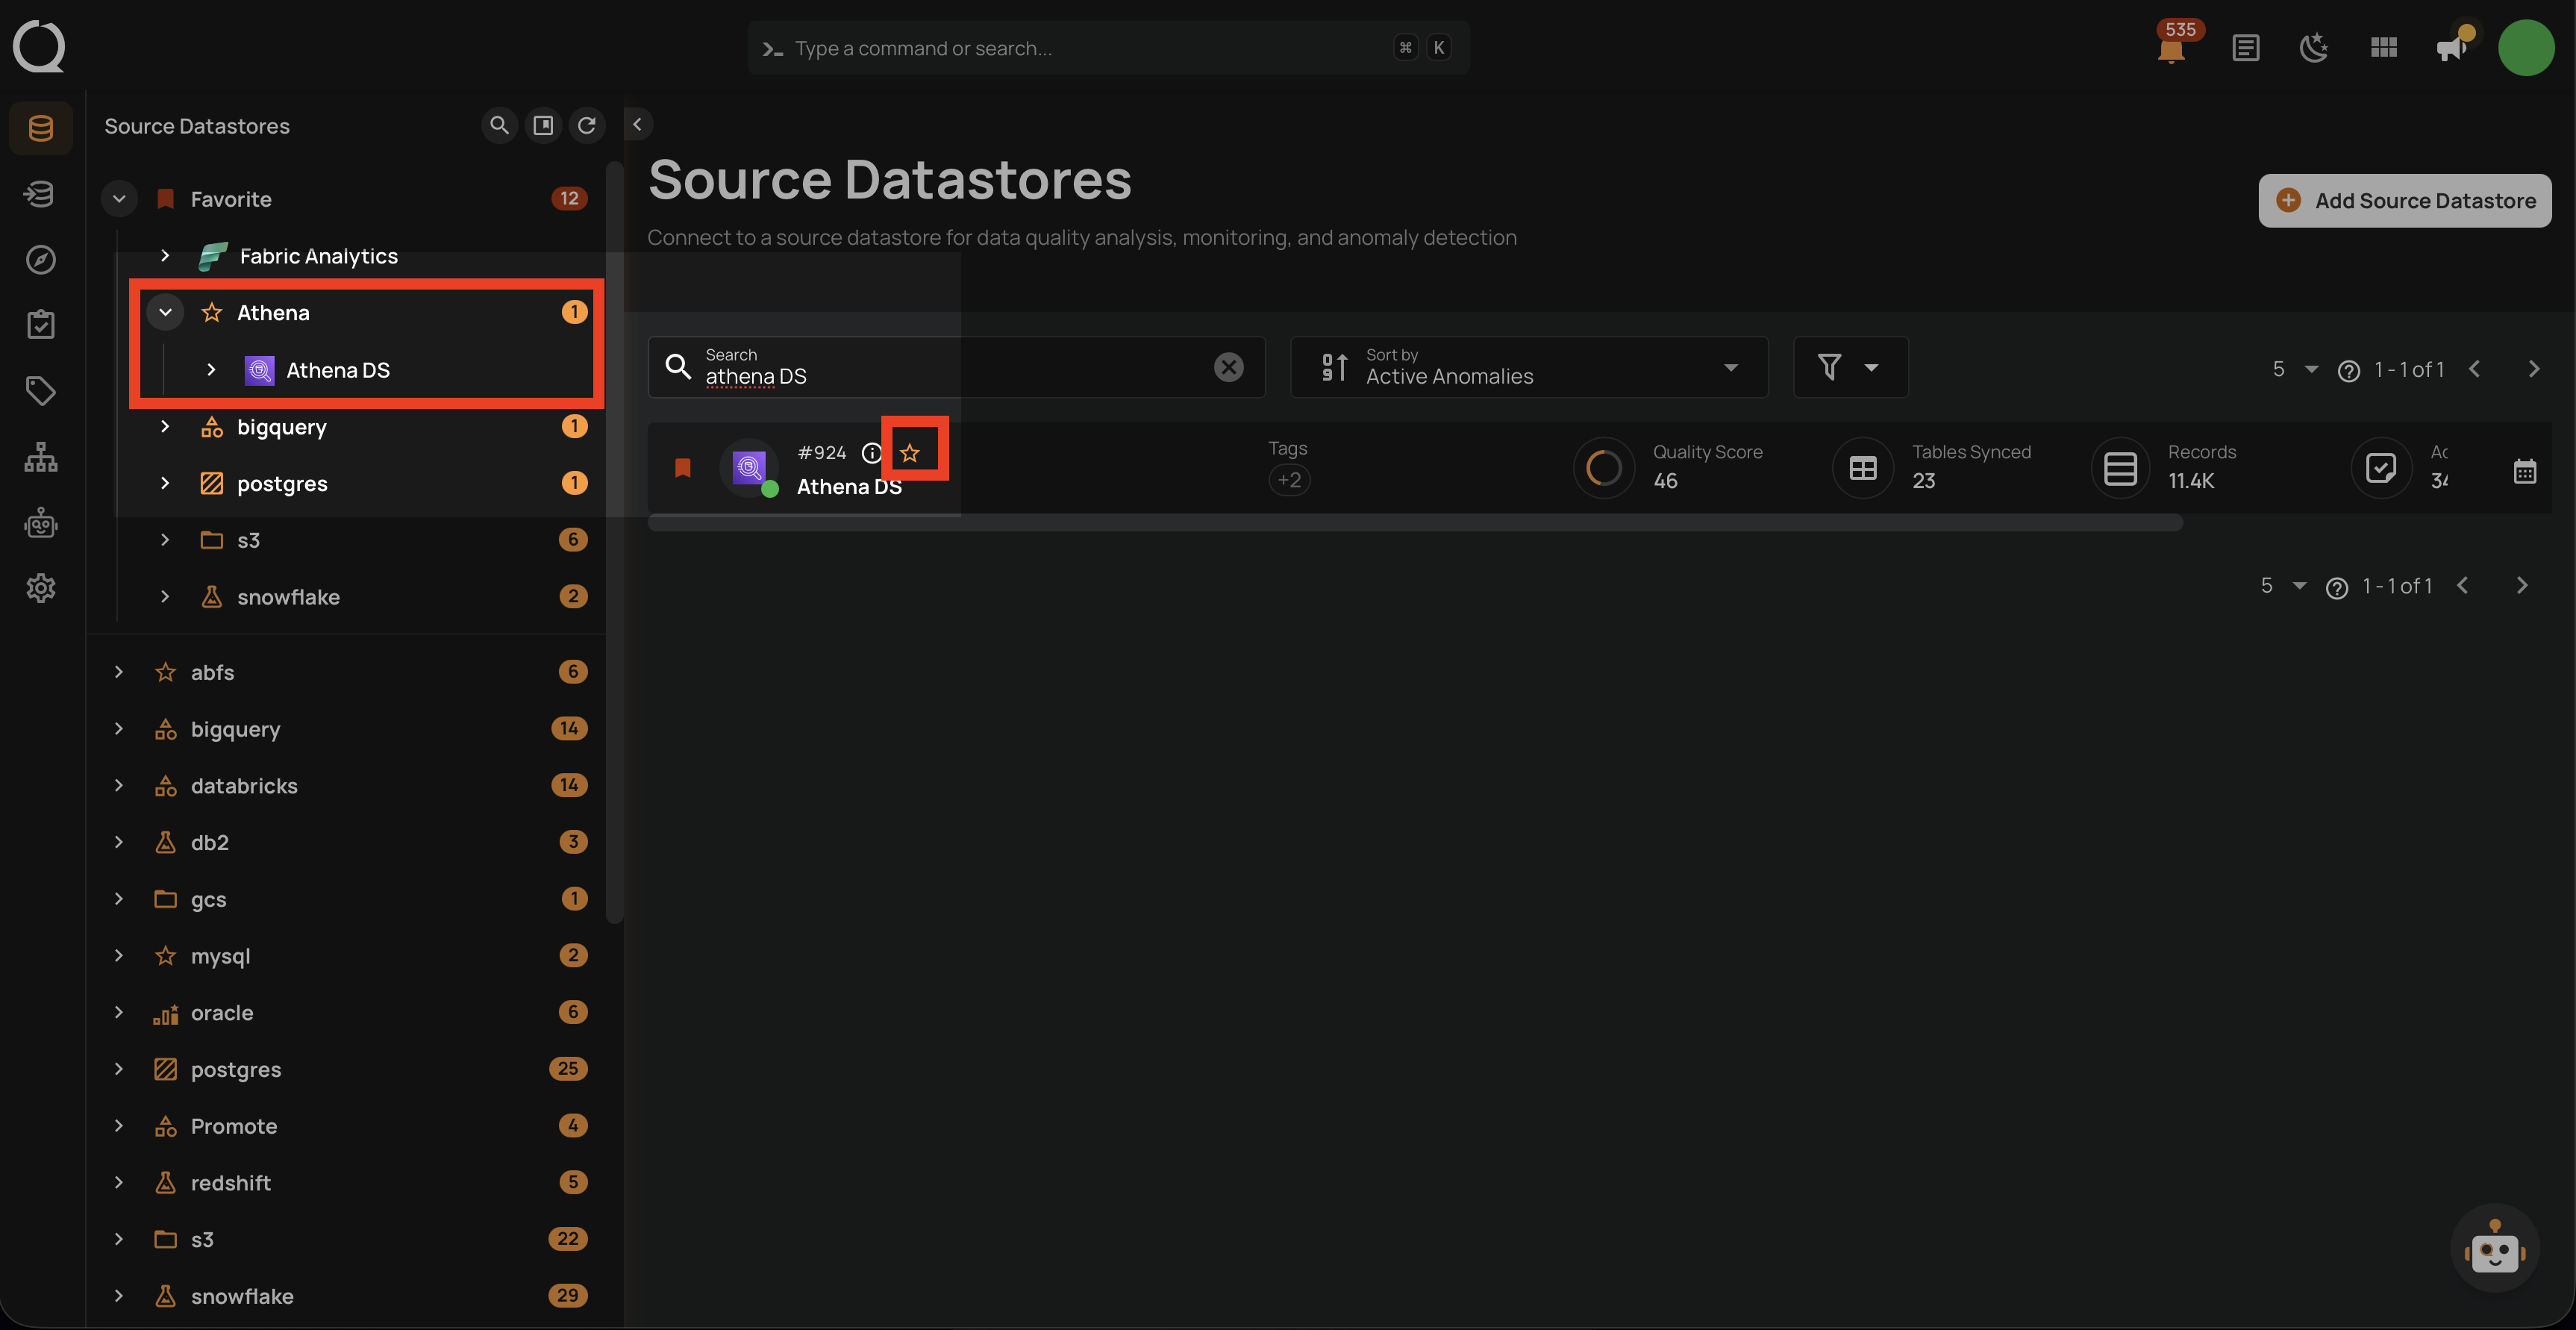This screenshot has height=1330, width=2576.
Task: Open the Sort by Active Anomalies dropdown
Action: 1529,367
